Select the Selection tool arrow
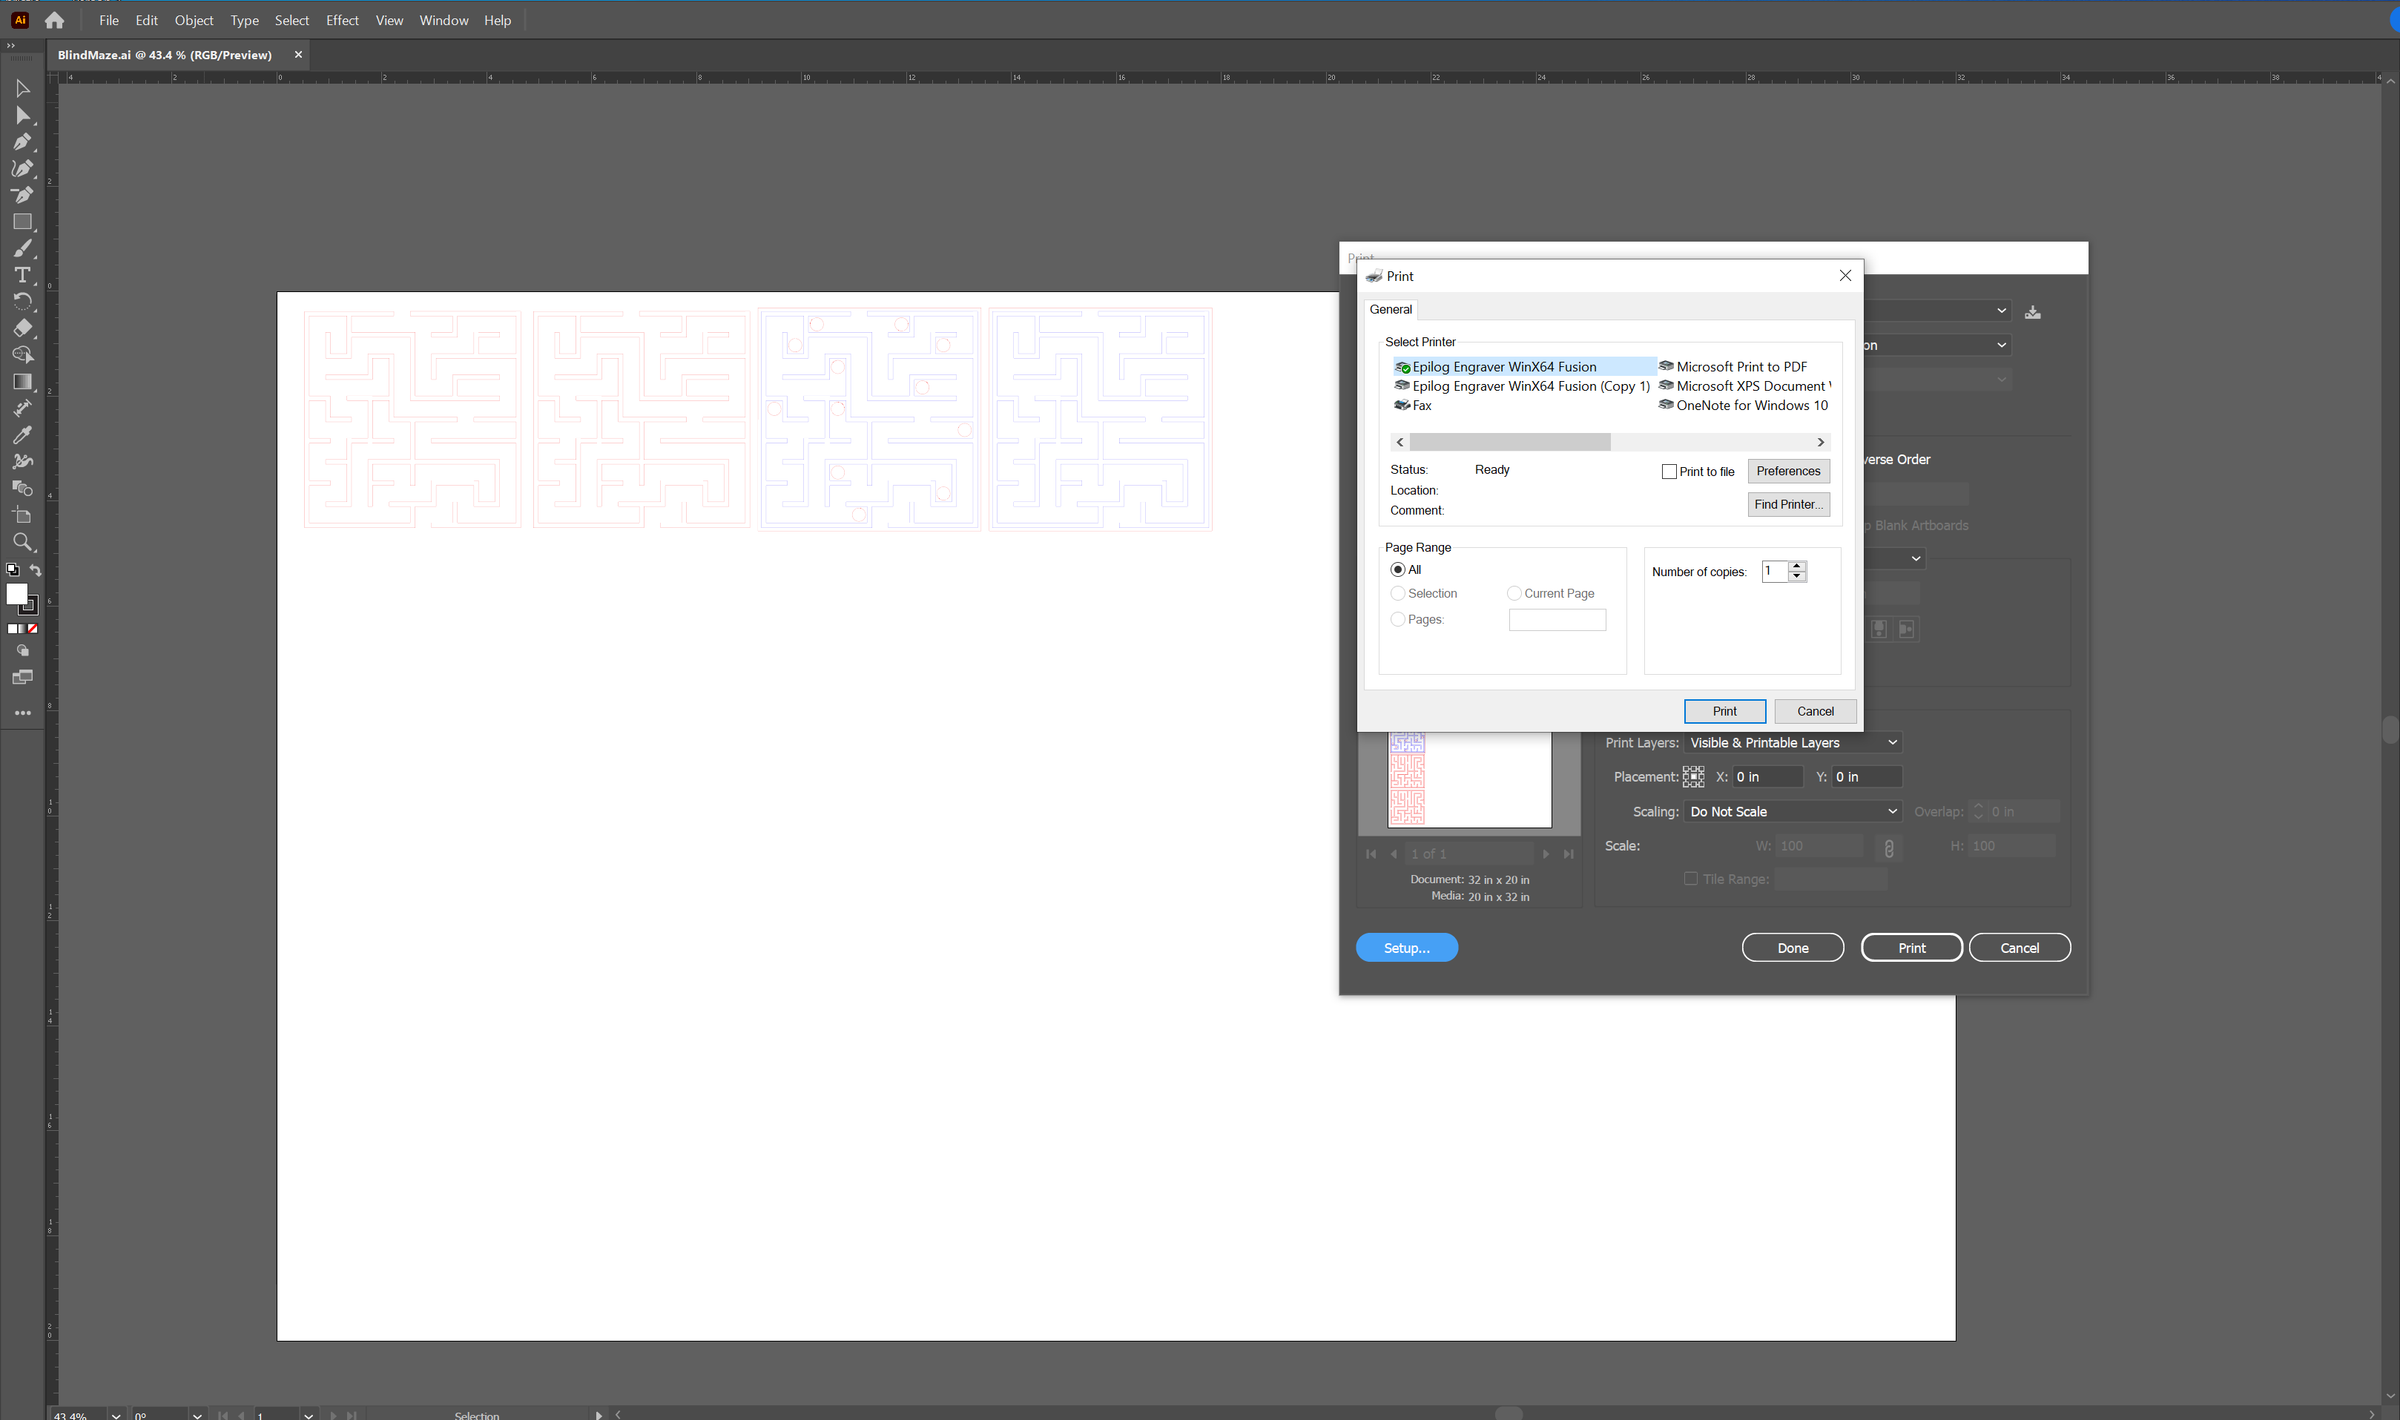The width and height of the screenshot is (2400, 1420). [x=22, y=89]
